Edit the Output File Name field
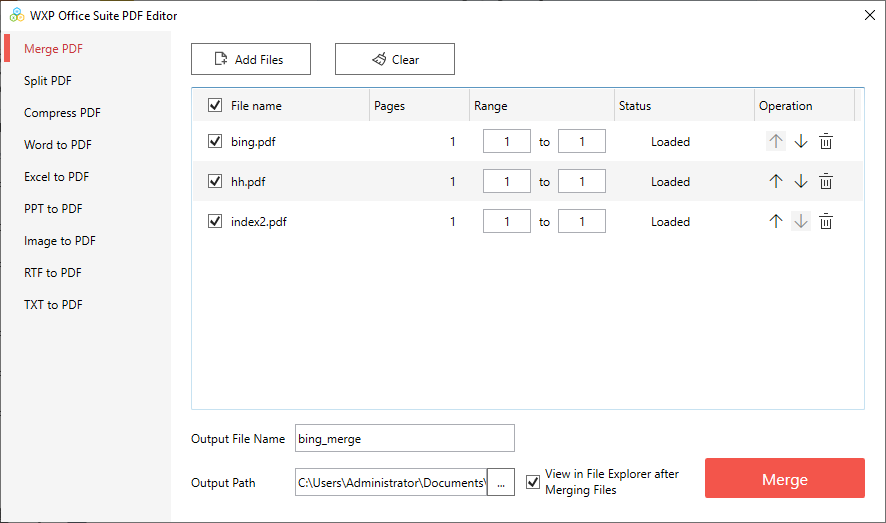This screenshot has width=886, height=523. coord(405,438)
